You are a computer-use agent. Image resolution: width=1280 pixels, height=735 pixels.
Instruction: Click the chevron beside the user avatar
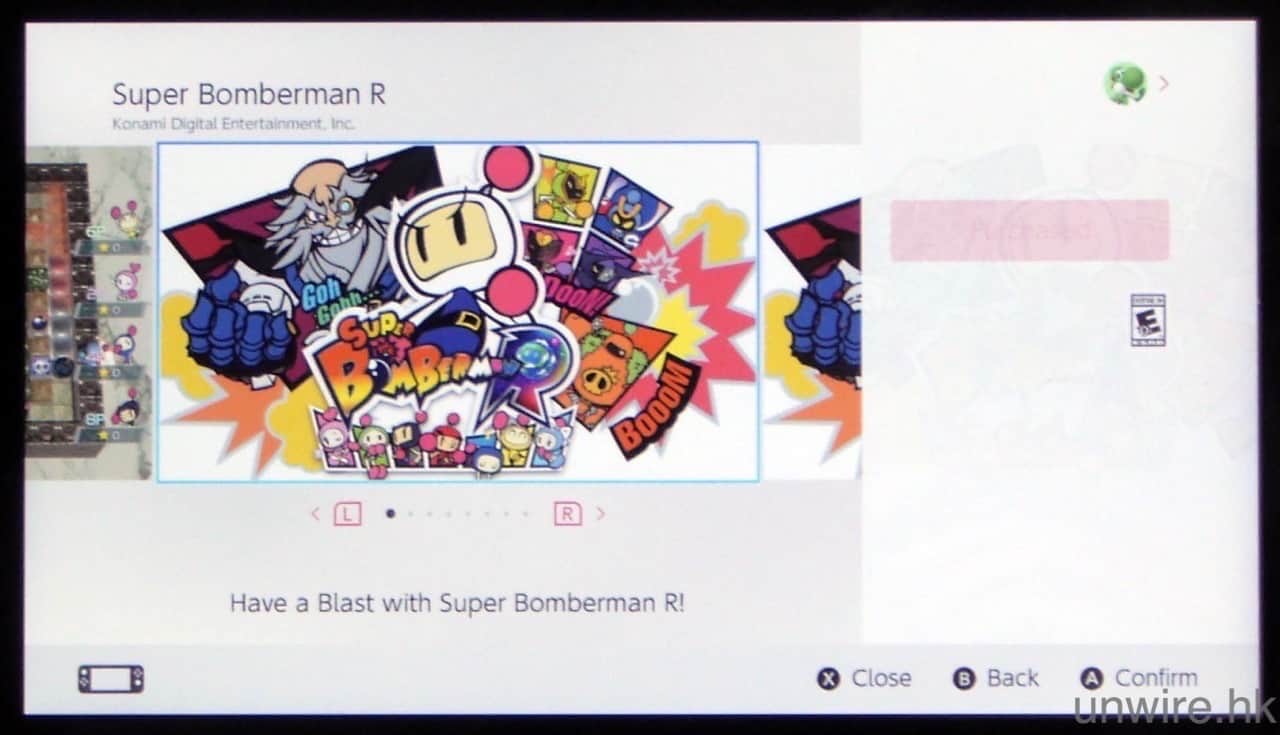1163,84
